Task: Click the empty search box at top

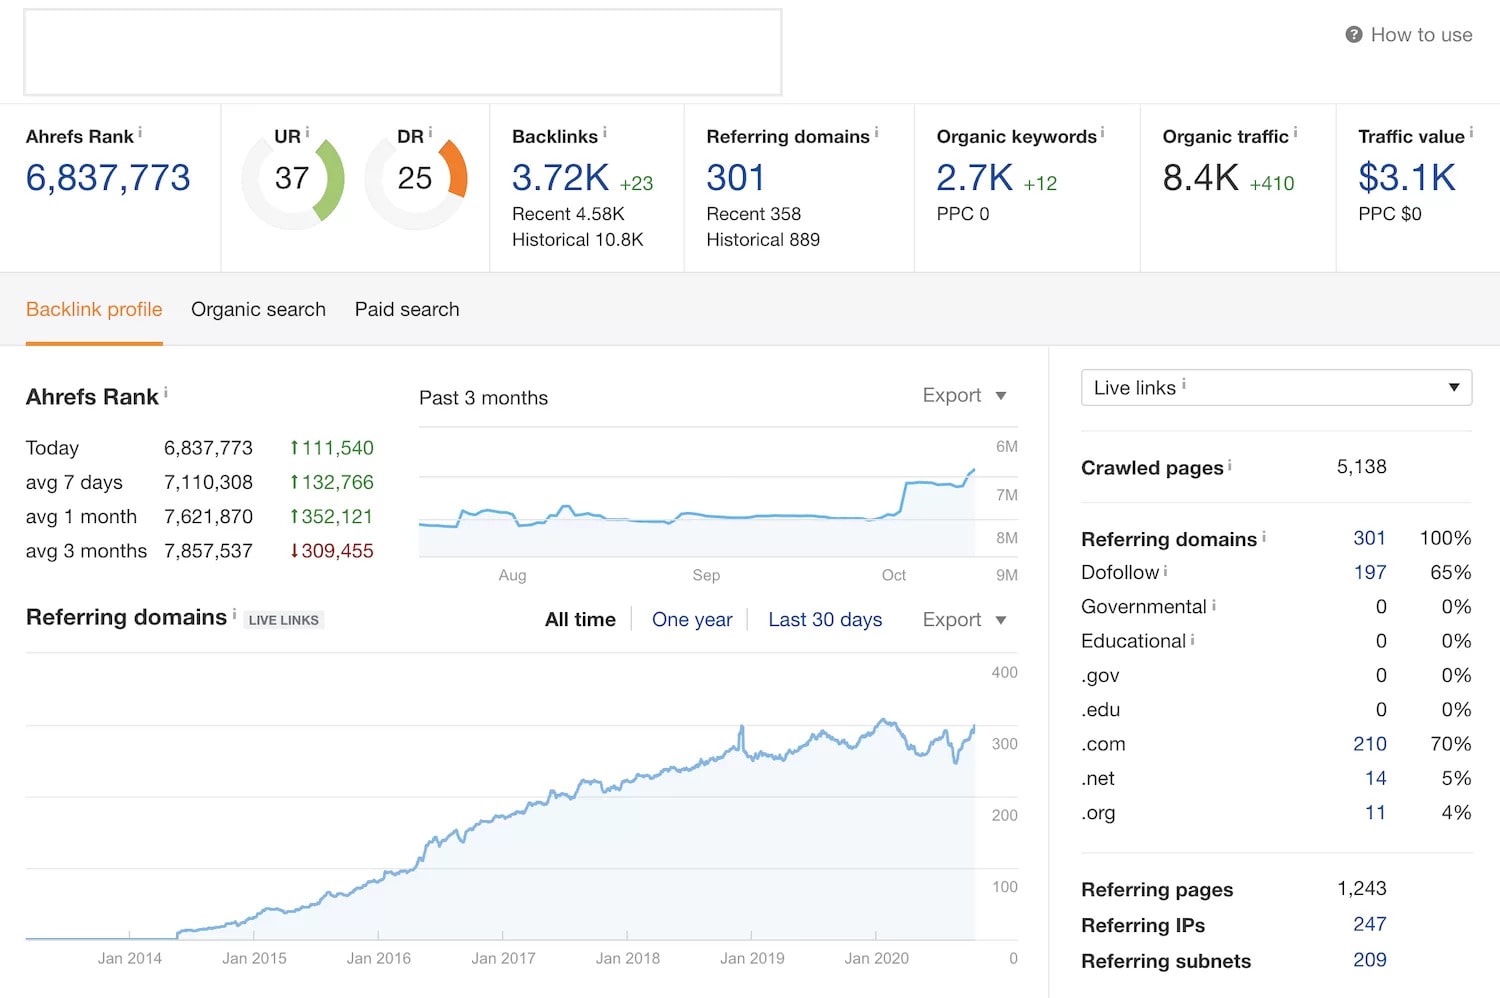Action: [x=403, y=53]
